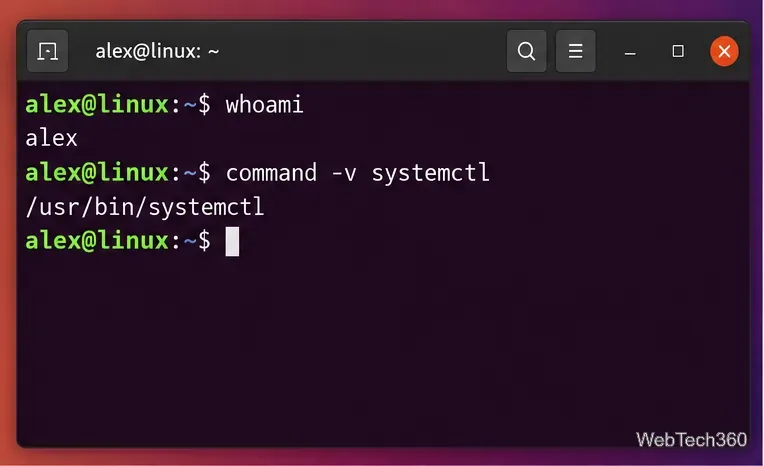Click the last empty 'alex@linux' prompt
The image size is (764, 466).
point(118,241)
